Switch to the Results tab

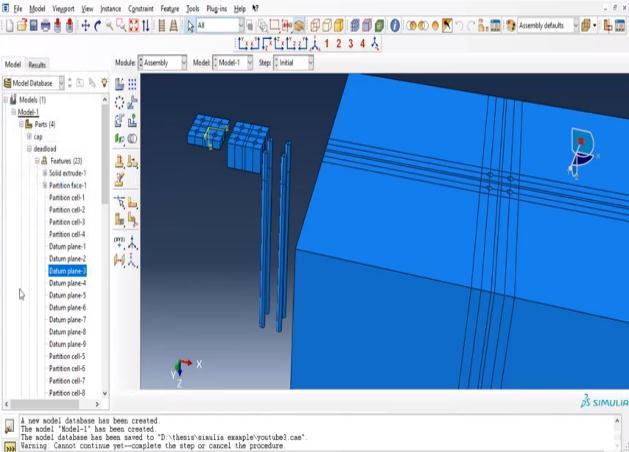[x=37, y=65]
